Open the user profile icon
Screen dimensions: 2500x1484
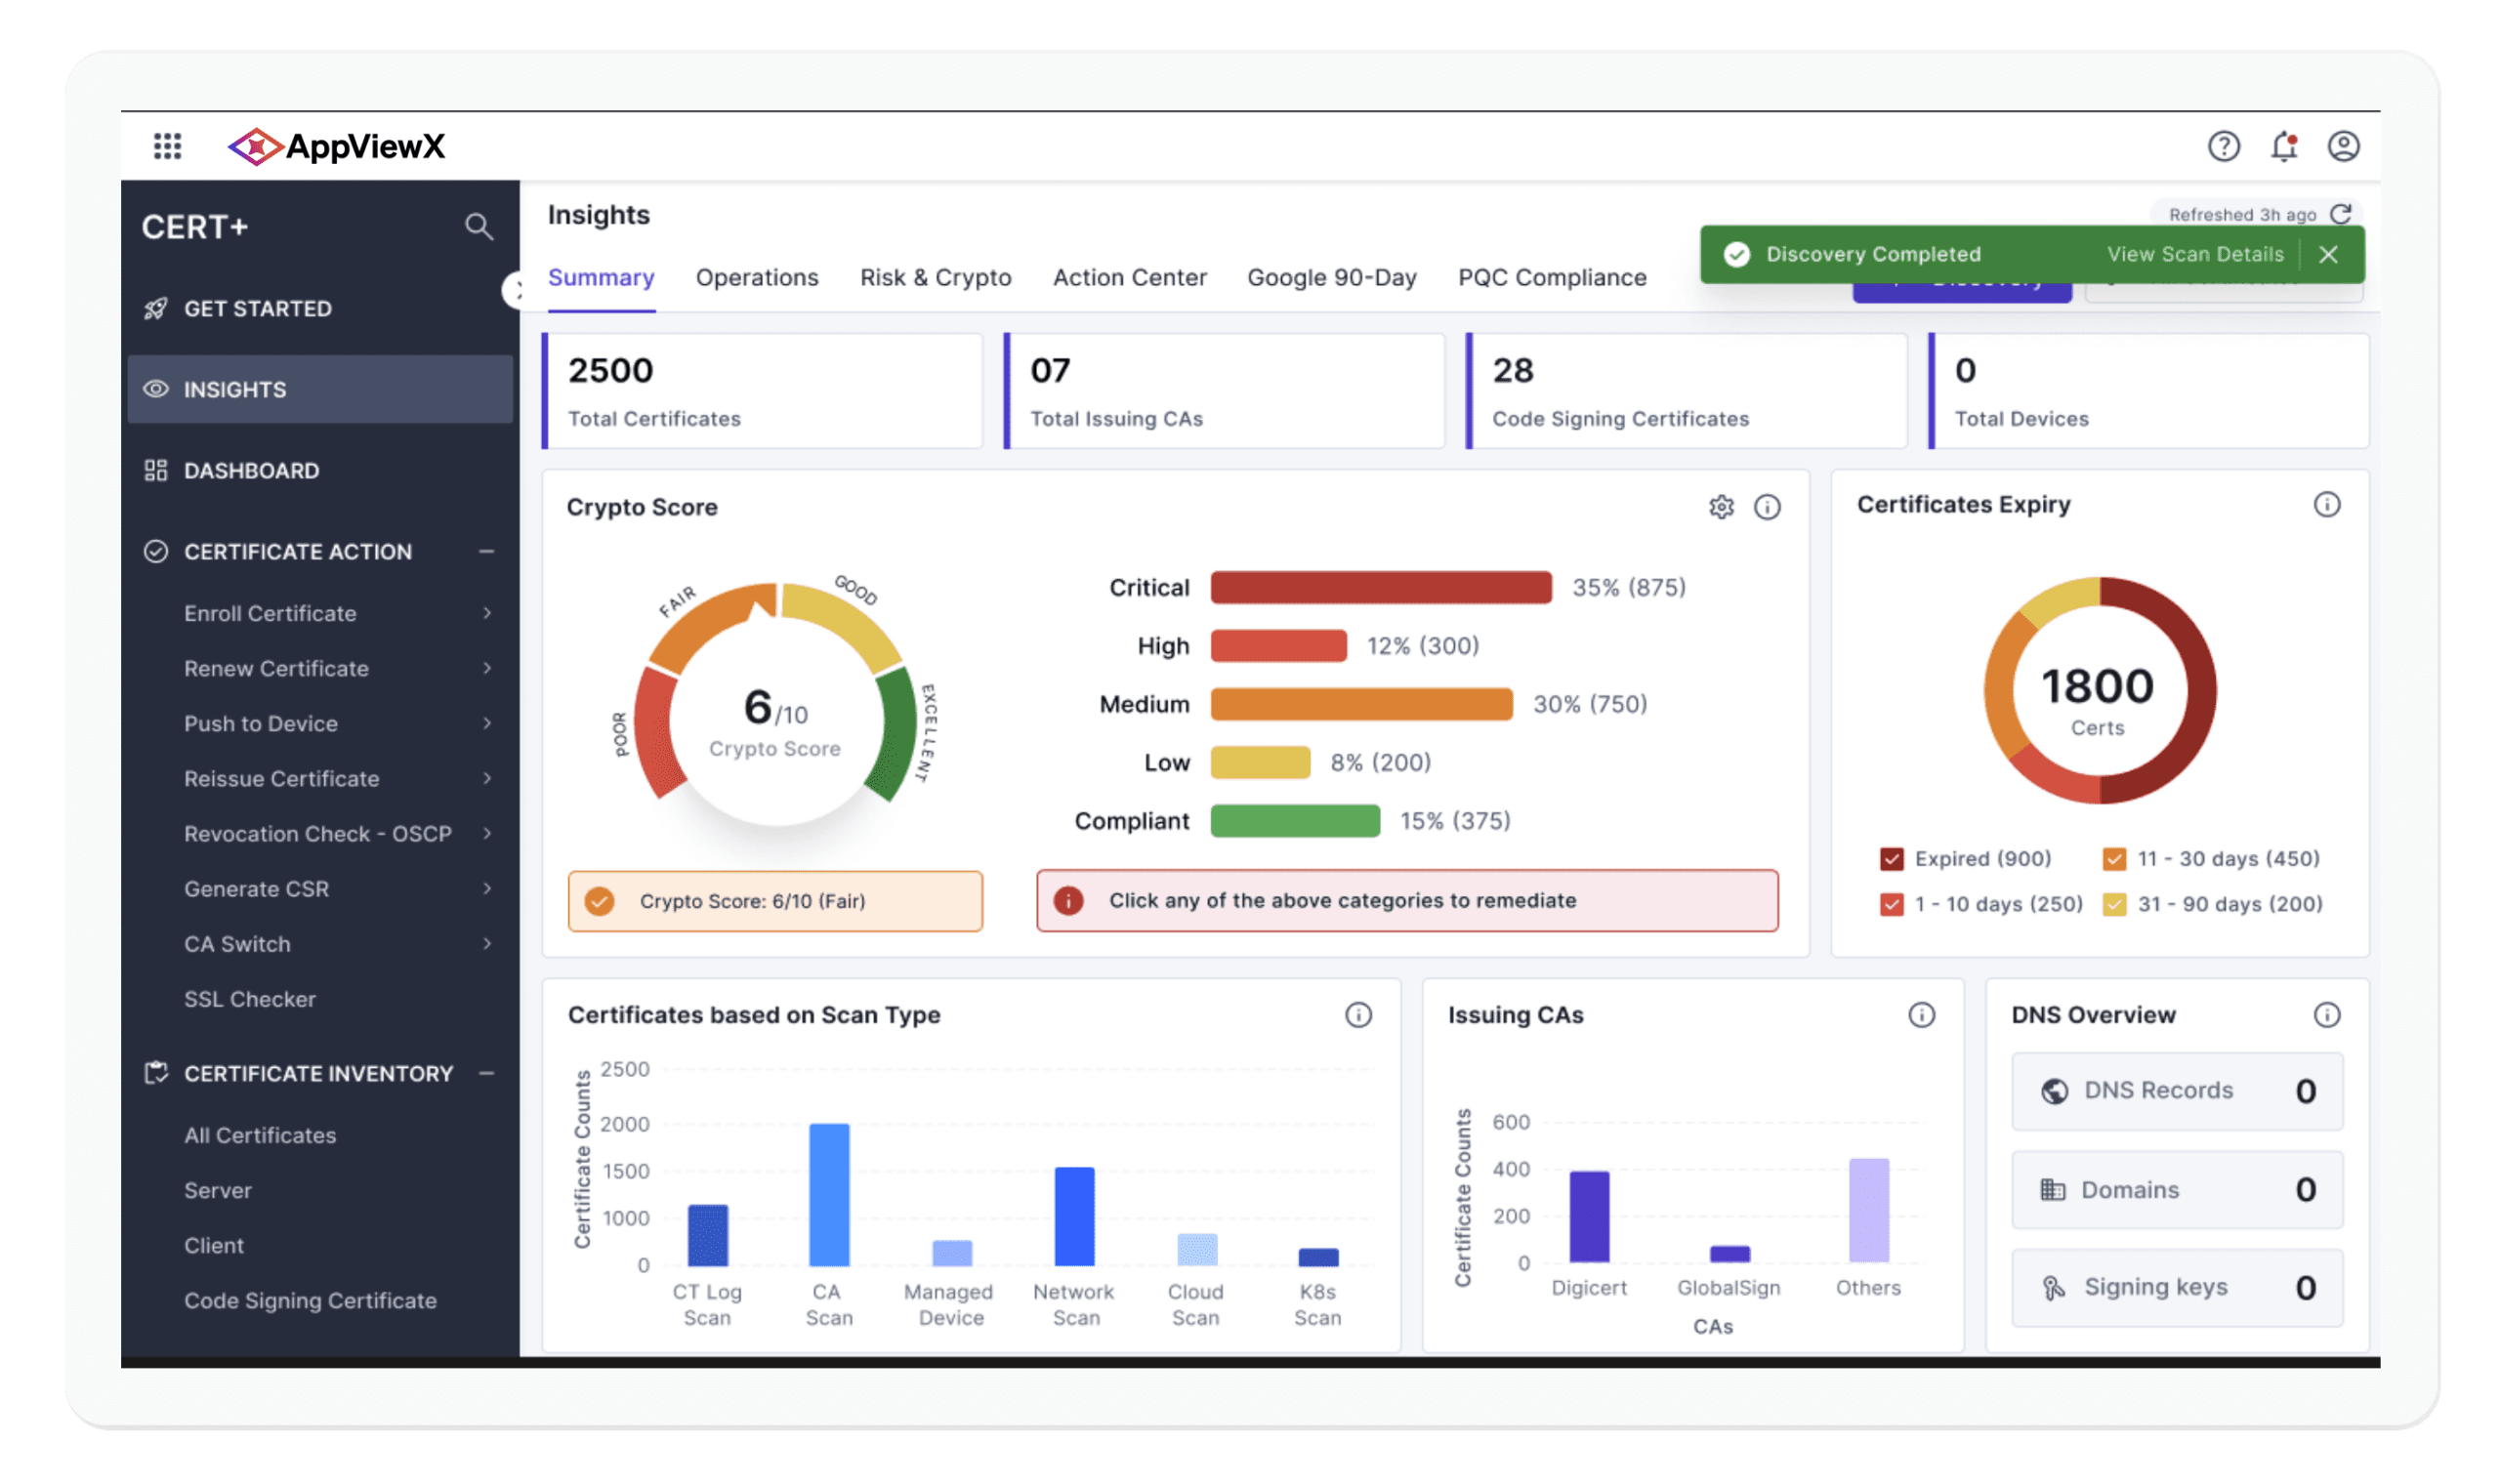(x=2343, y=146)
